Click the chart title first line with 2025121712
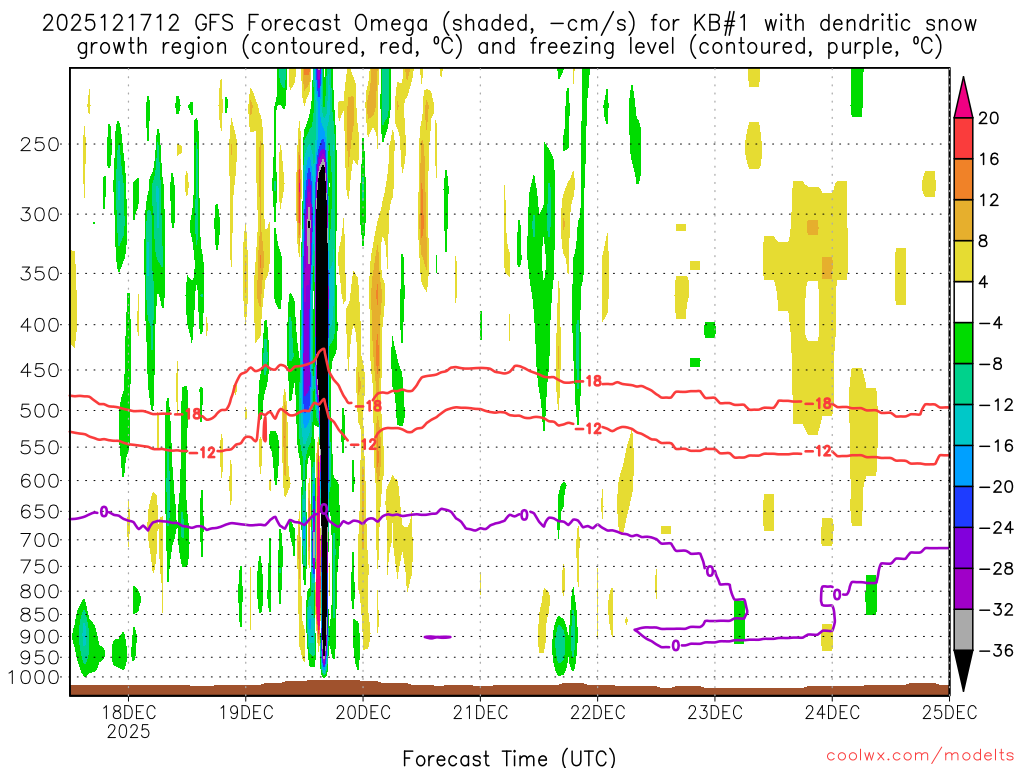Image resolution: width=1024 pixels, height=768 pixels. 509,24
